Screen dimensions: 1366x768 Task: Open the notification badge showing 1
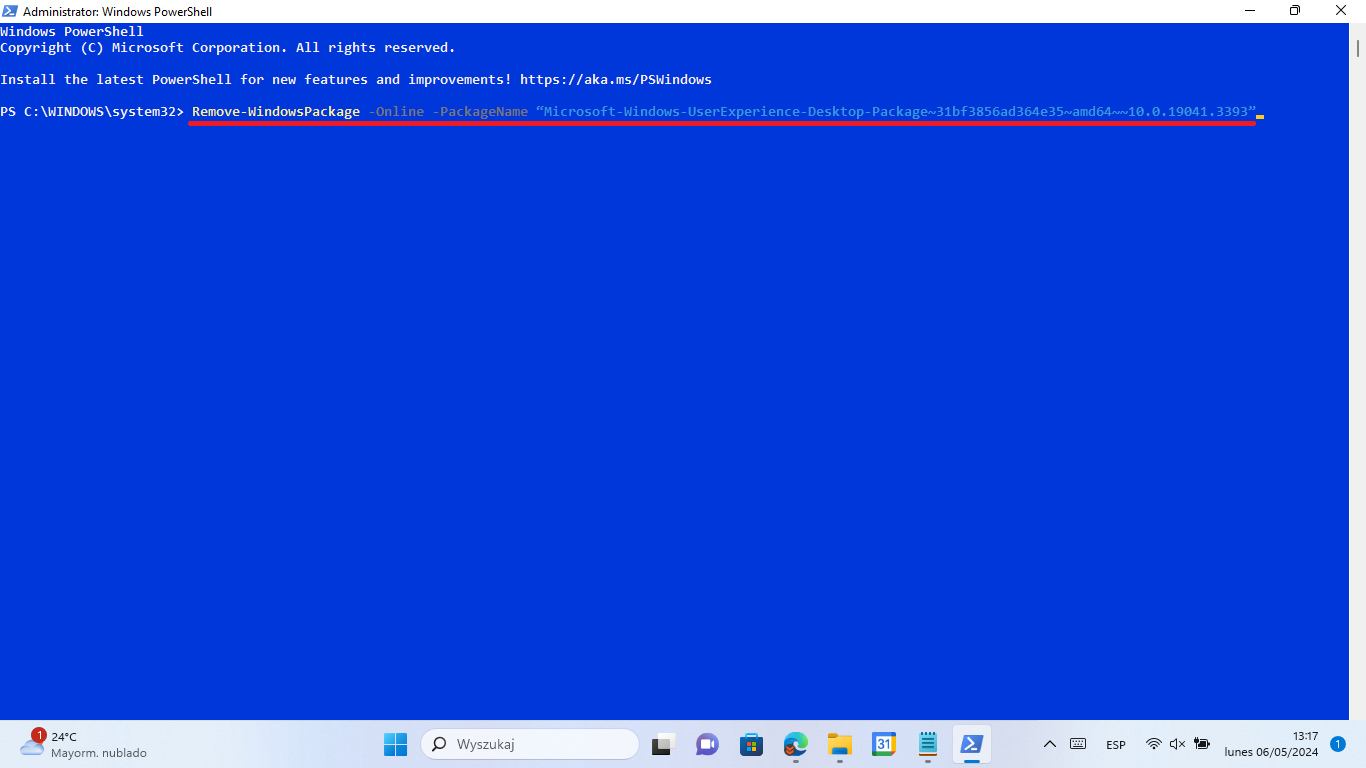click(1338, 745)
